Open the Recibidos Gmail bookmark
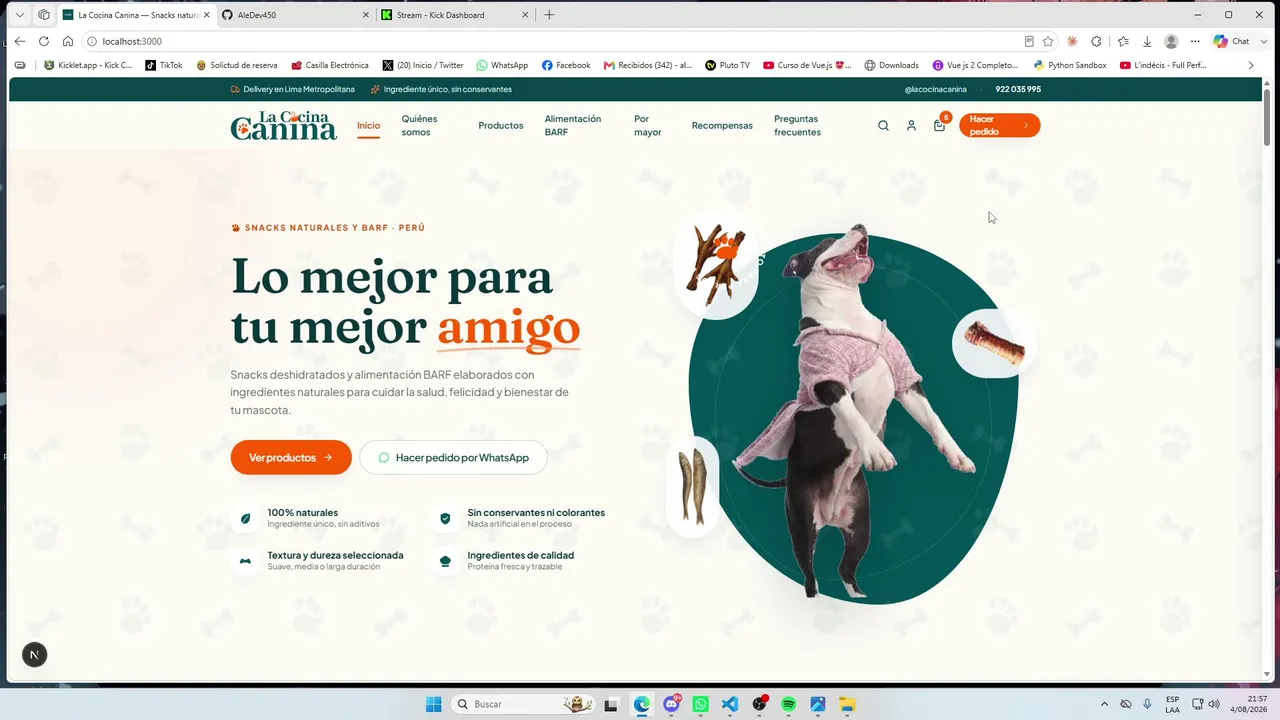1280x720 pixels. tap(648, 65)
